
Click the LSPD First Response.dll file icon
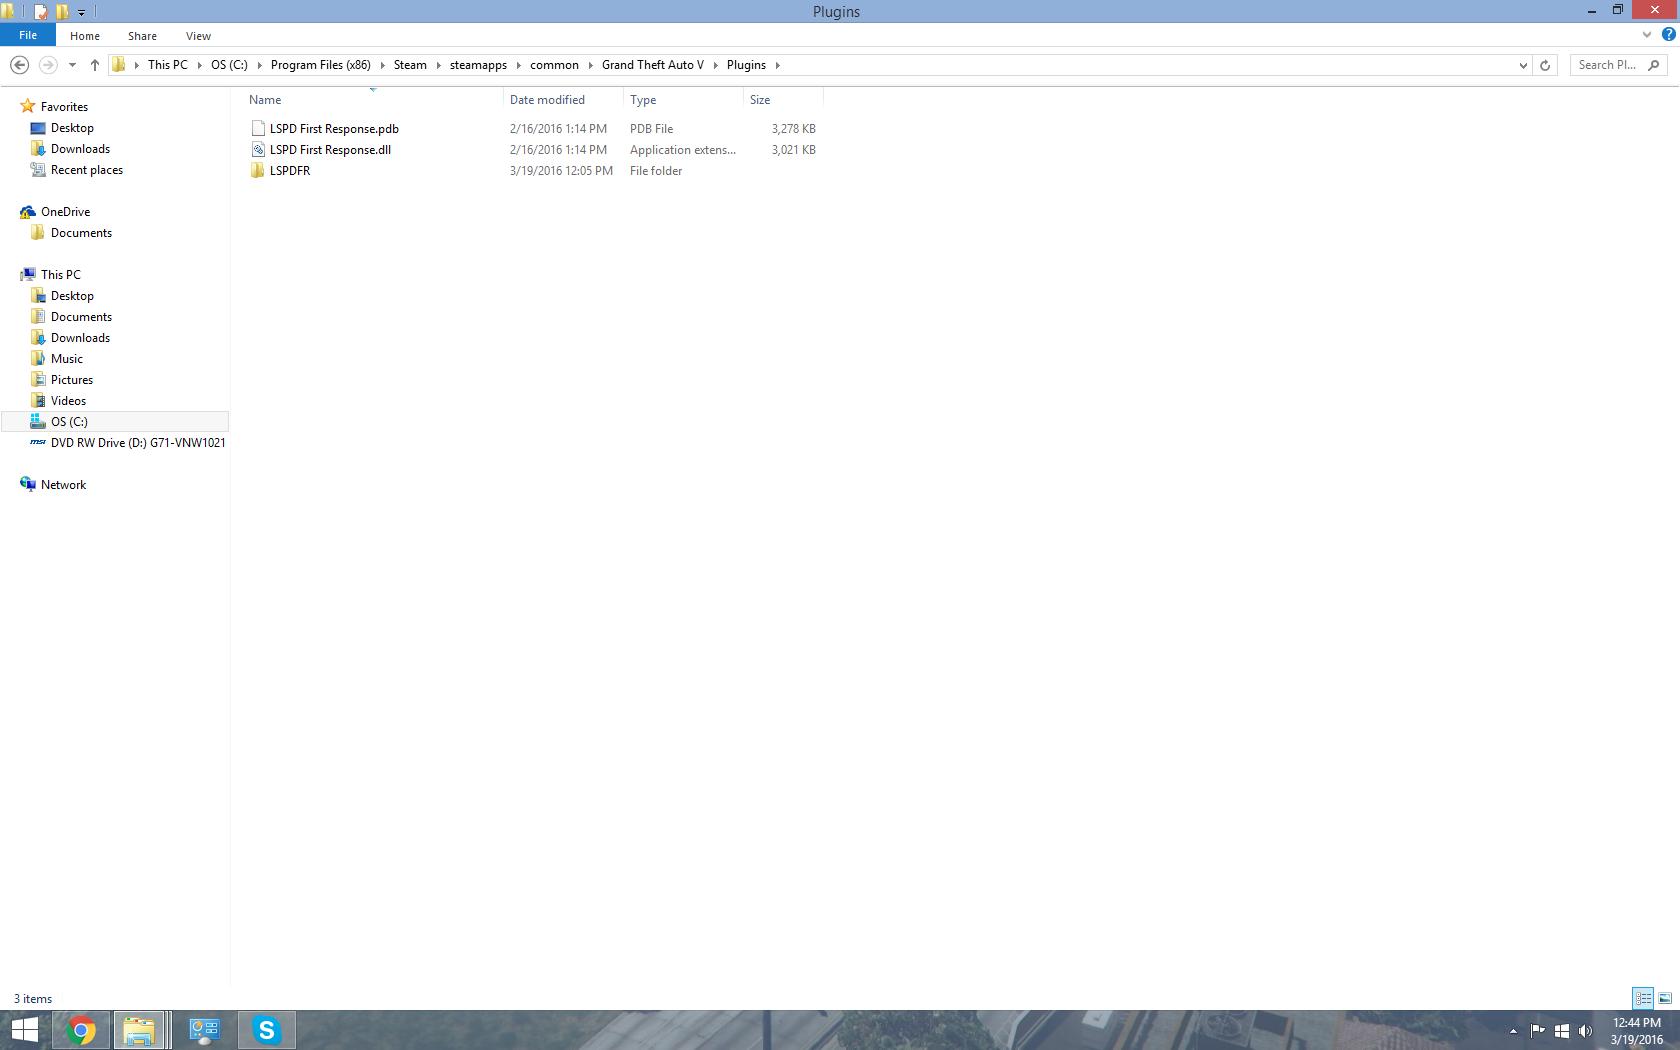point(258,150)
